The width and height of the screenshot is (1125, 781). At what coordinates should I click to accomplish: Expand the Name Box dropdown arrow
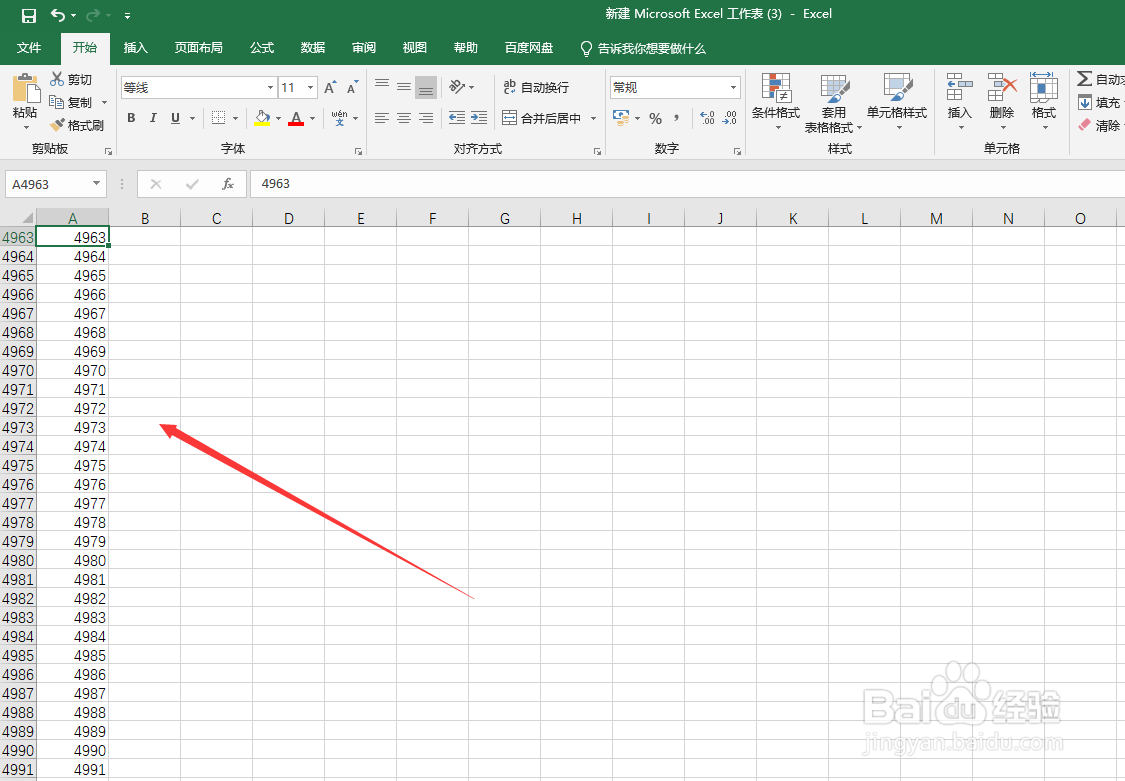[96, 184]
